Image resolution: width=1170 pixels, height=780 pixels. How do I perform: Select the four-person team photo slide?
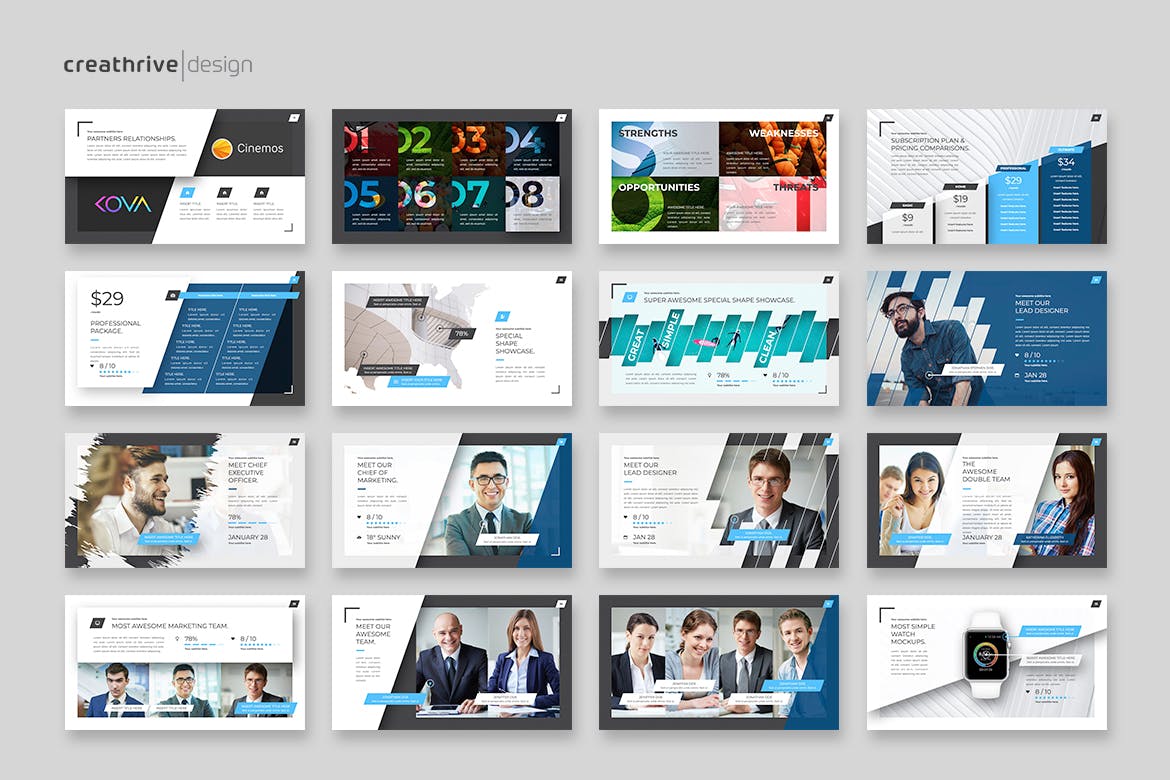[718, 663]
